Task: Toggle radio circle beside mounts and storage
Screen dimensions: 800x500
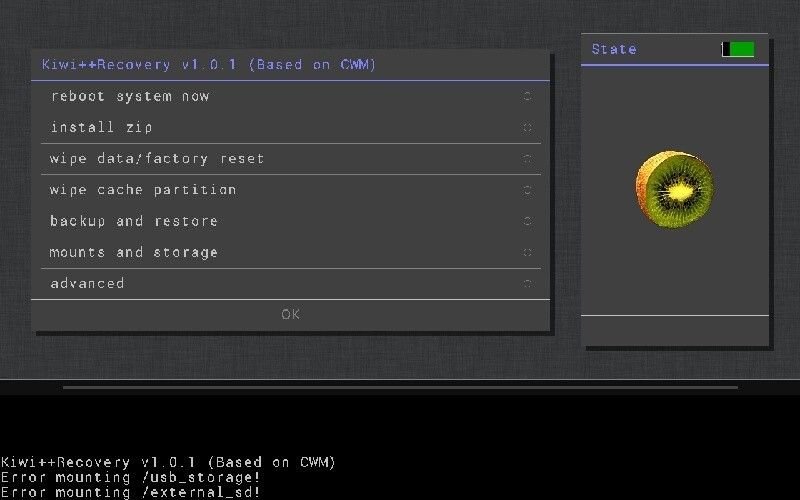Action: click(x=528, y=253)
